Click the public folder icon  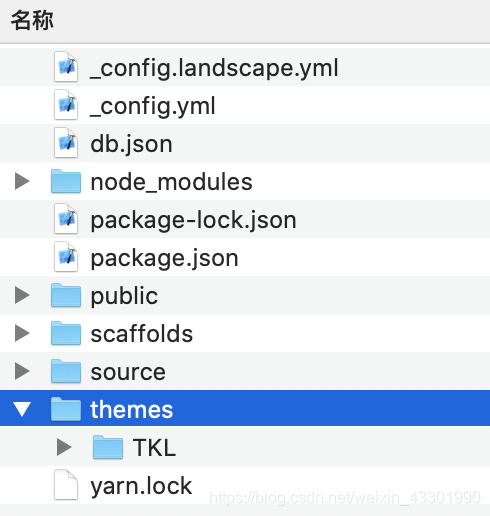pyautogui.click(x=66, y=295)
